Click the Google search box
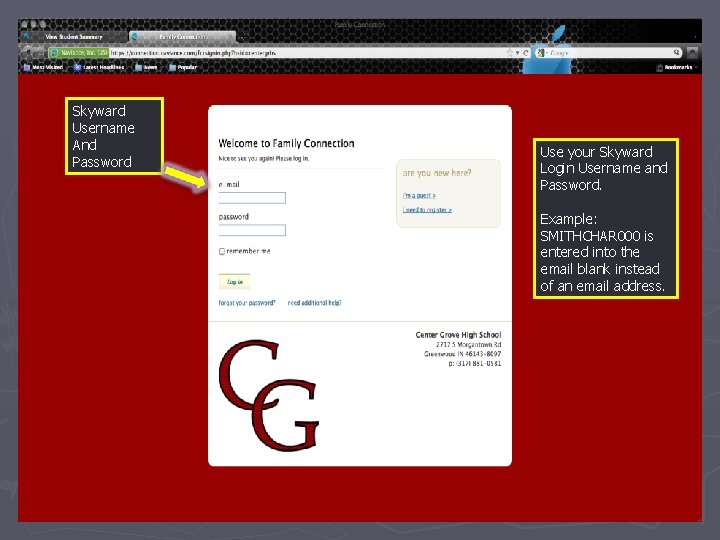 tap(611, 53)
